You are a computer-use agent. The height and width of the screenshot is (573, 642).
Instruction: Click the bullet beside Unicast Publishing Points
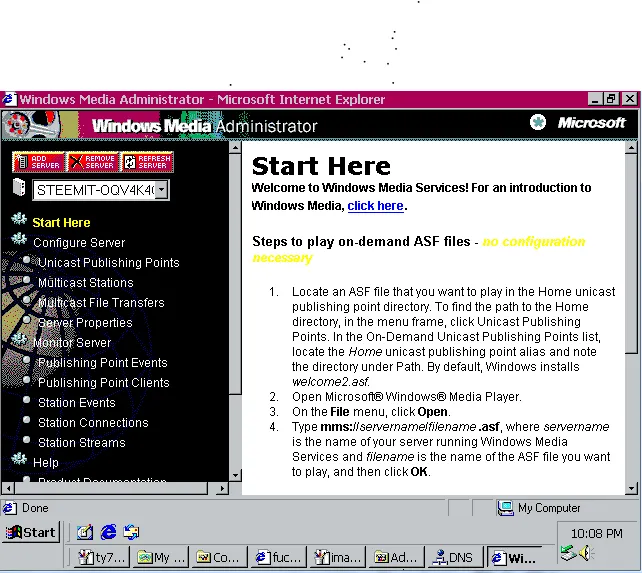tap(27, 260)
